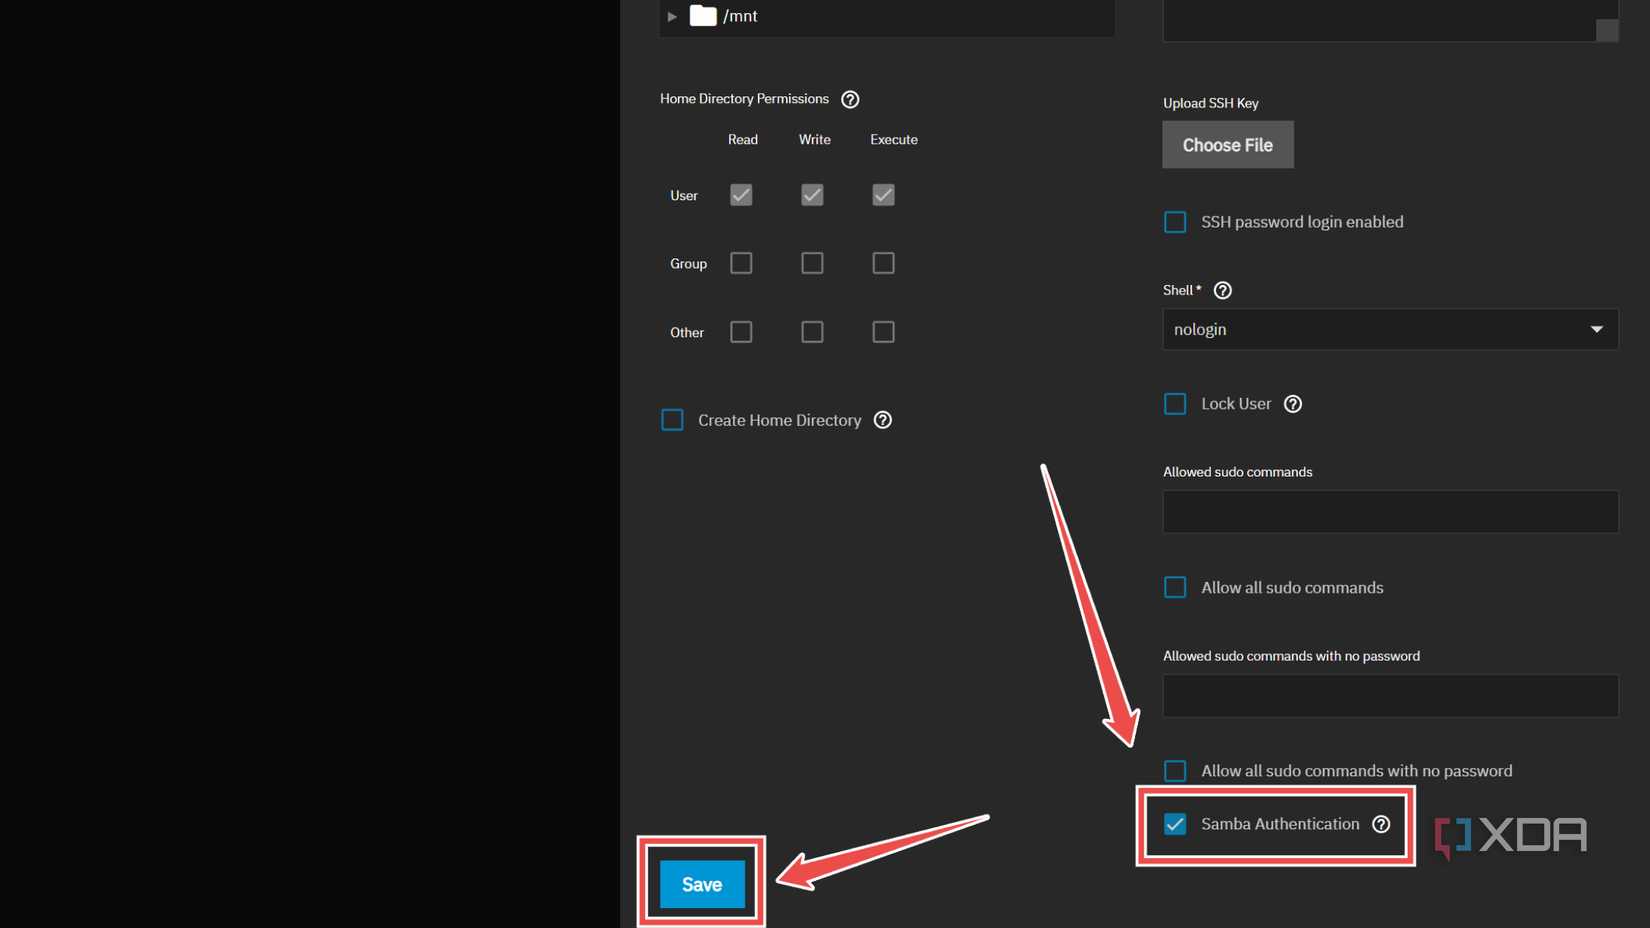Select the /mnt folder icon
The height and width of the screenshot is (928, 1650).
pyautogui.click(x=703, y=15)
